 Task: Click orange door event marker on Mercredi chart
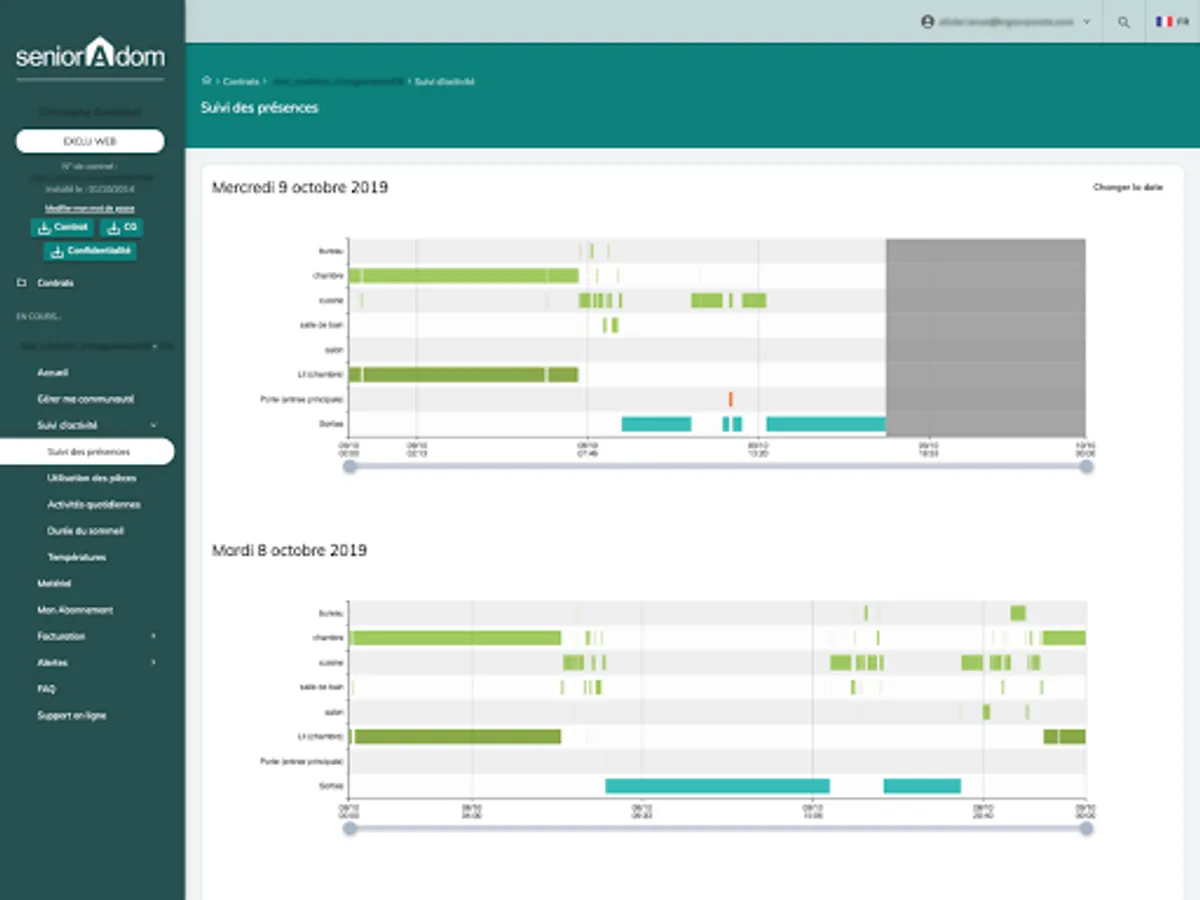click(x=730, y=399)
